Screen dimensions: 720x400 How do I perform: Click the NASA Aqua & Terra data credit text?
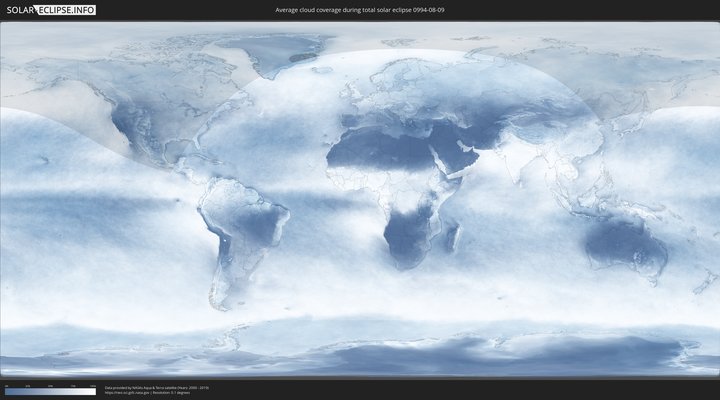pos(157,388)
